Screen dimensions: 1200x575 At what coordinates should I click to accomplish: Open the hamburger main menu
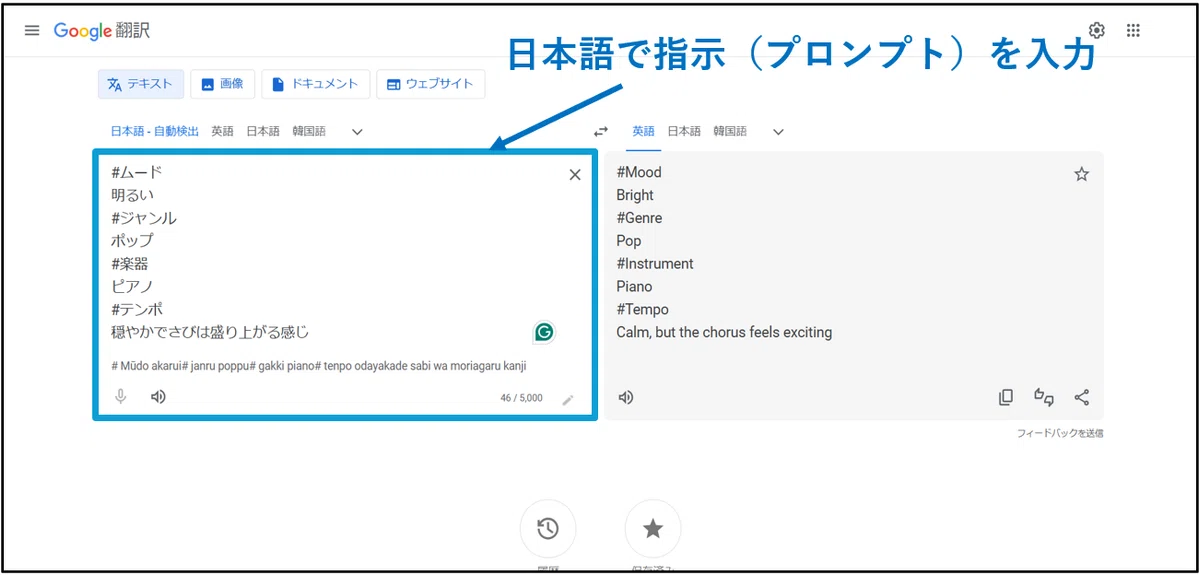coord(32,30)
